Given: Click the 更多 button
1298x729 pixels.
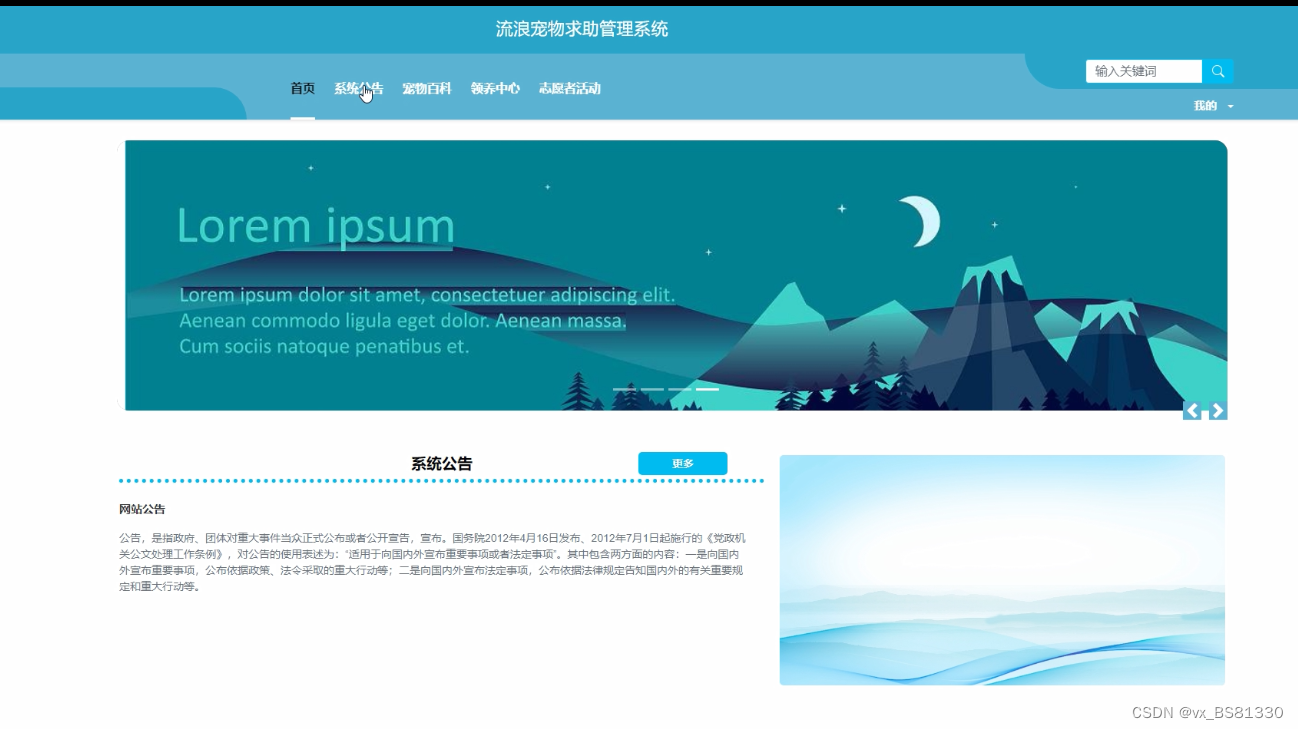Looking at the screenshot, I should pyautogui.click(x=683, y=464).
